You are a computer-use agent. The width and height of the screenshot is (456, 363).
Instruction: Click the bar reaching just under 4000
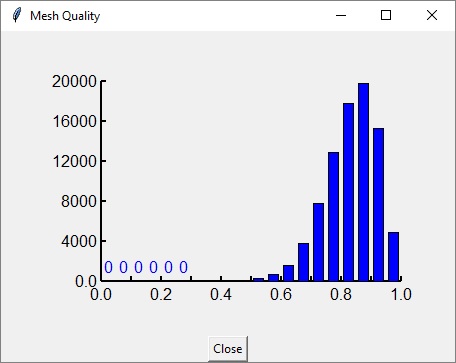click(303, 262)
